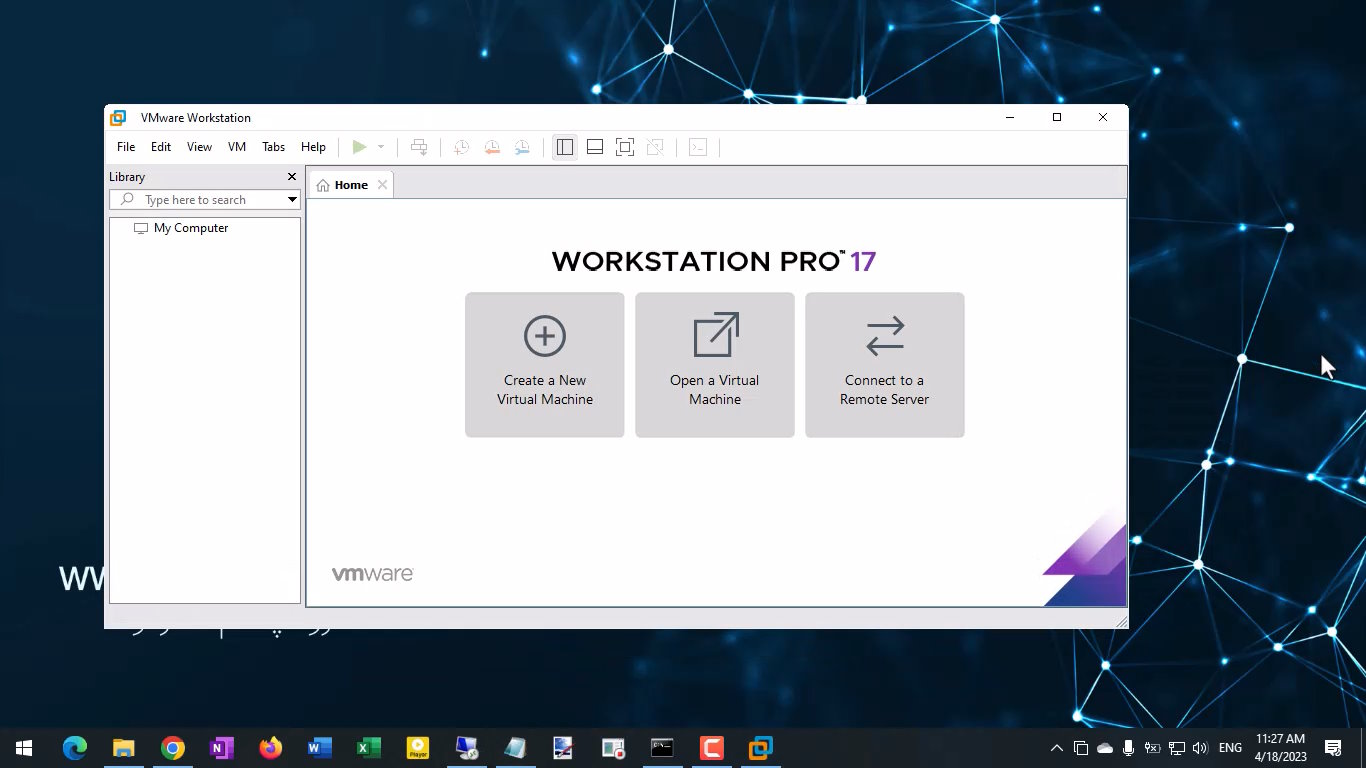Toggle the Show Library sidebar icon
The height and width of the screenshot is (768, 1366).
coord(565,147)
